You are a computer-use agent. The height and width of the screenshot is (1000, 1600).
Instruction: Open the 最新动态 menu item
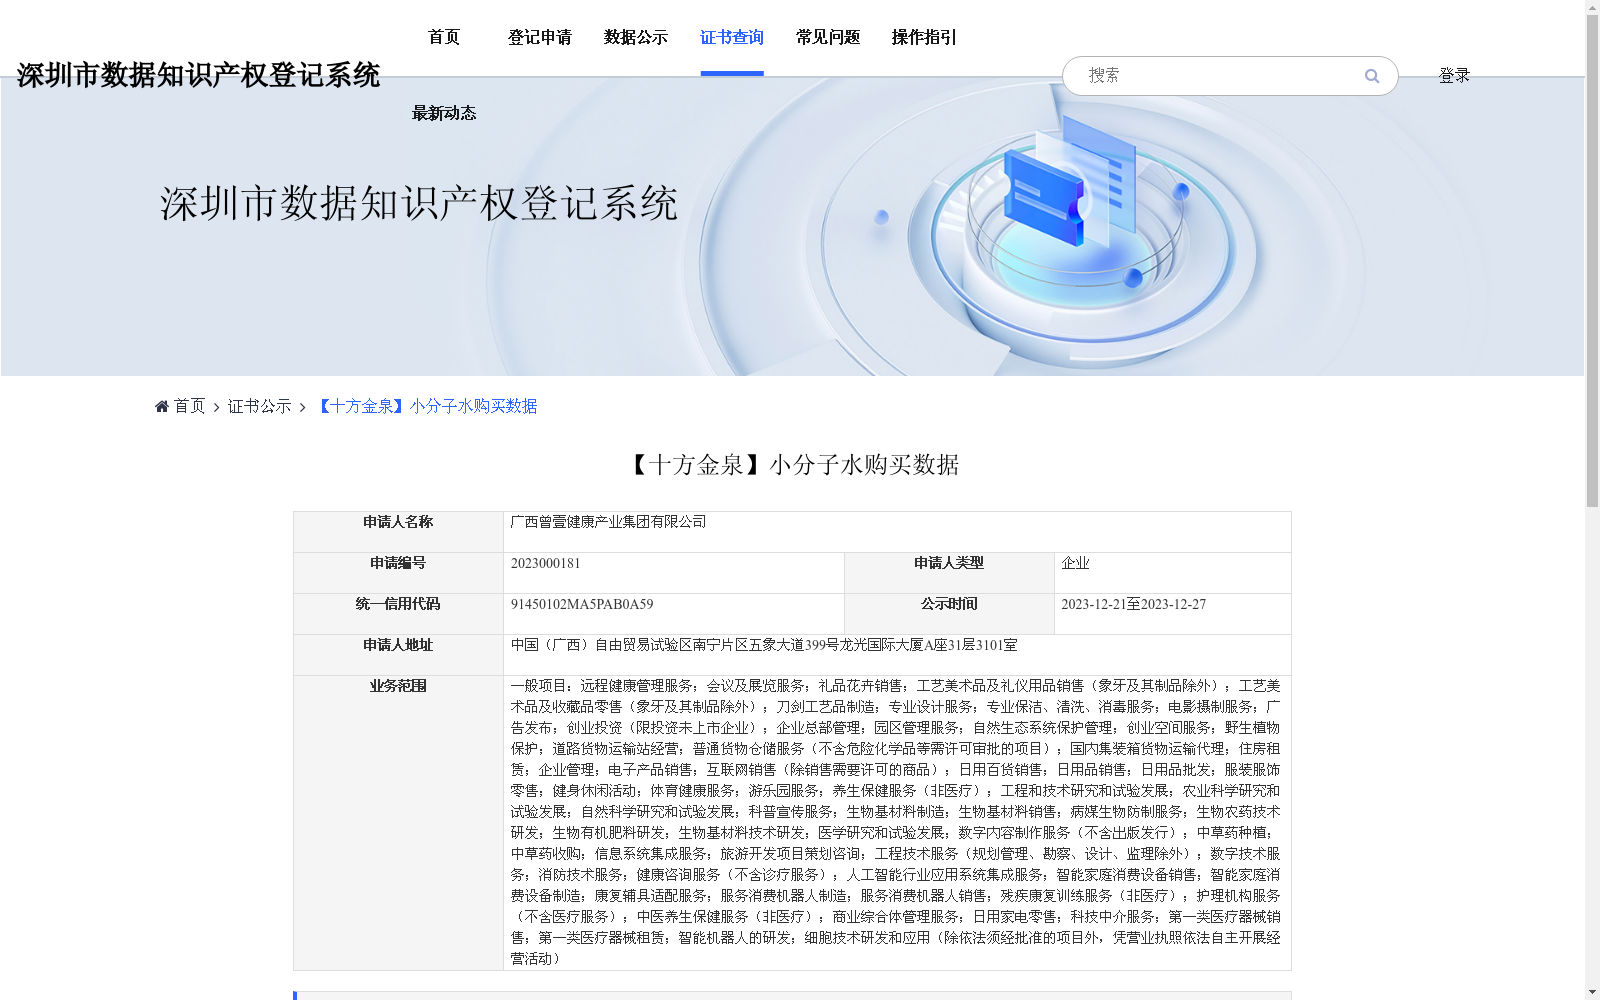pos(444,114)
